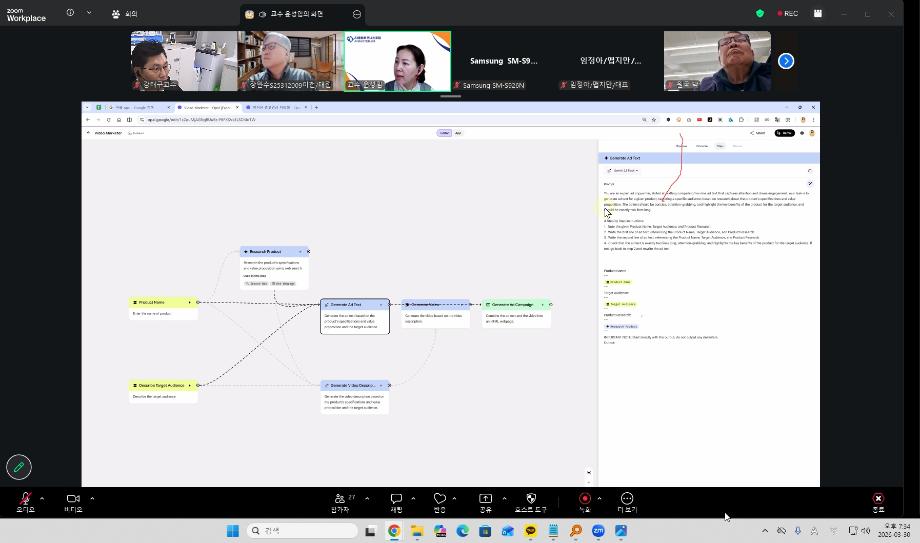
Task: Show next participants with blue arrow
Action: pyautogui.click(x=786, y=61)
